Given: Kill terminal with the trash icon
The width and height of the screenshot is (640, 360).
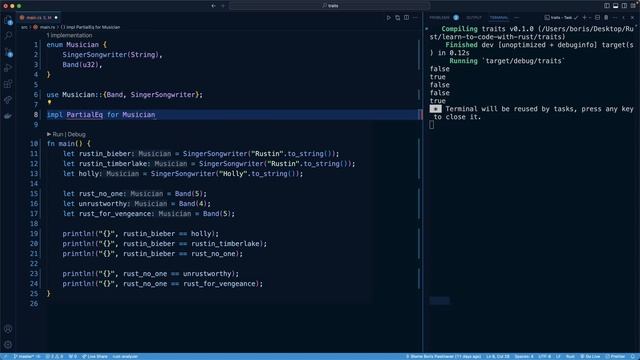Looking at the screenshot, I should 606,18.
